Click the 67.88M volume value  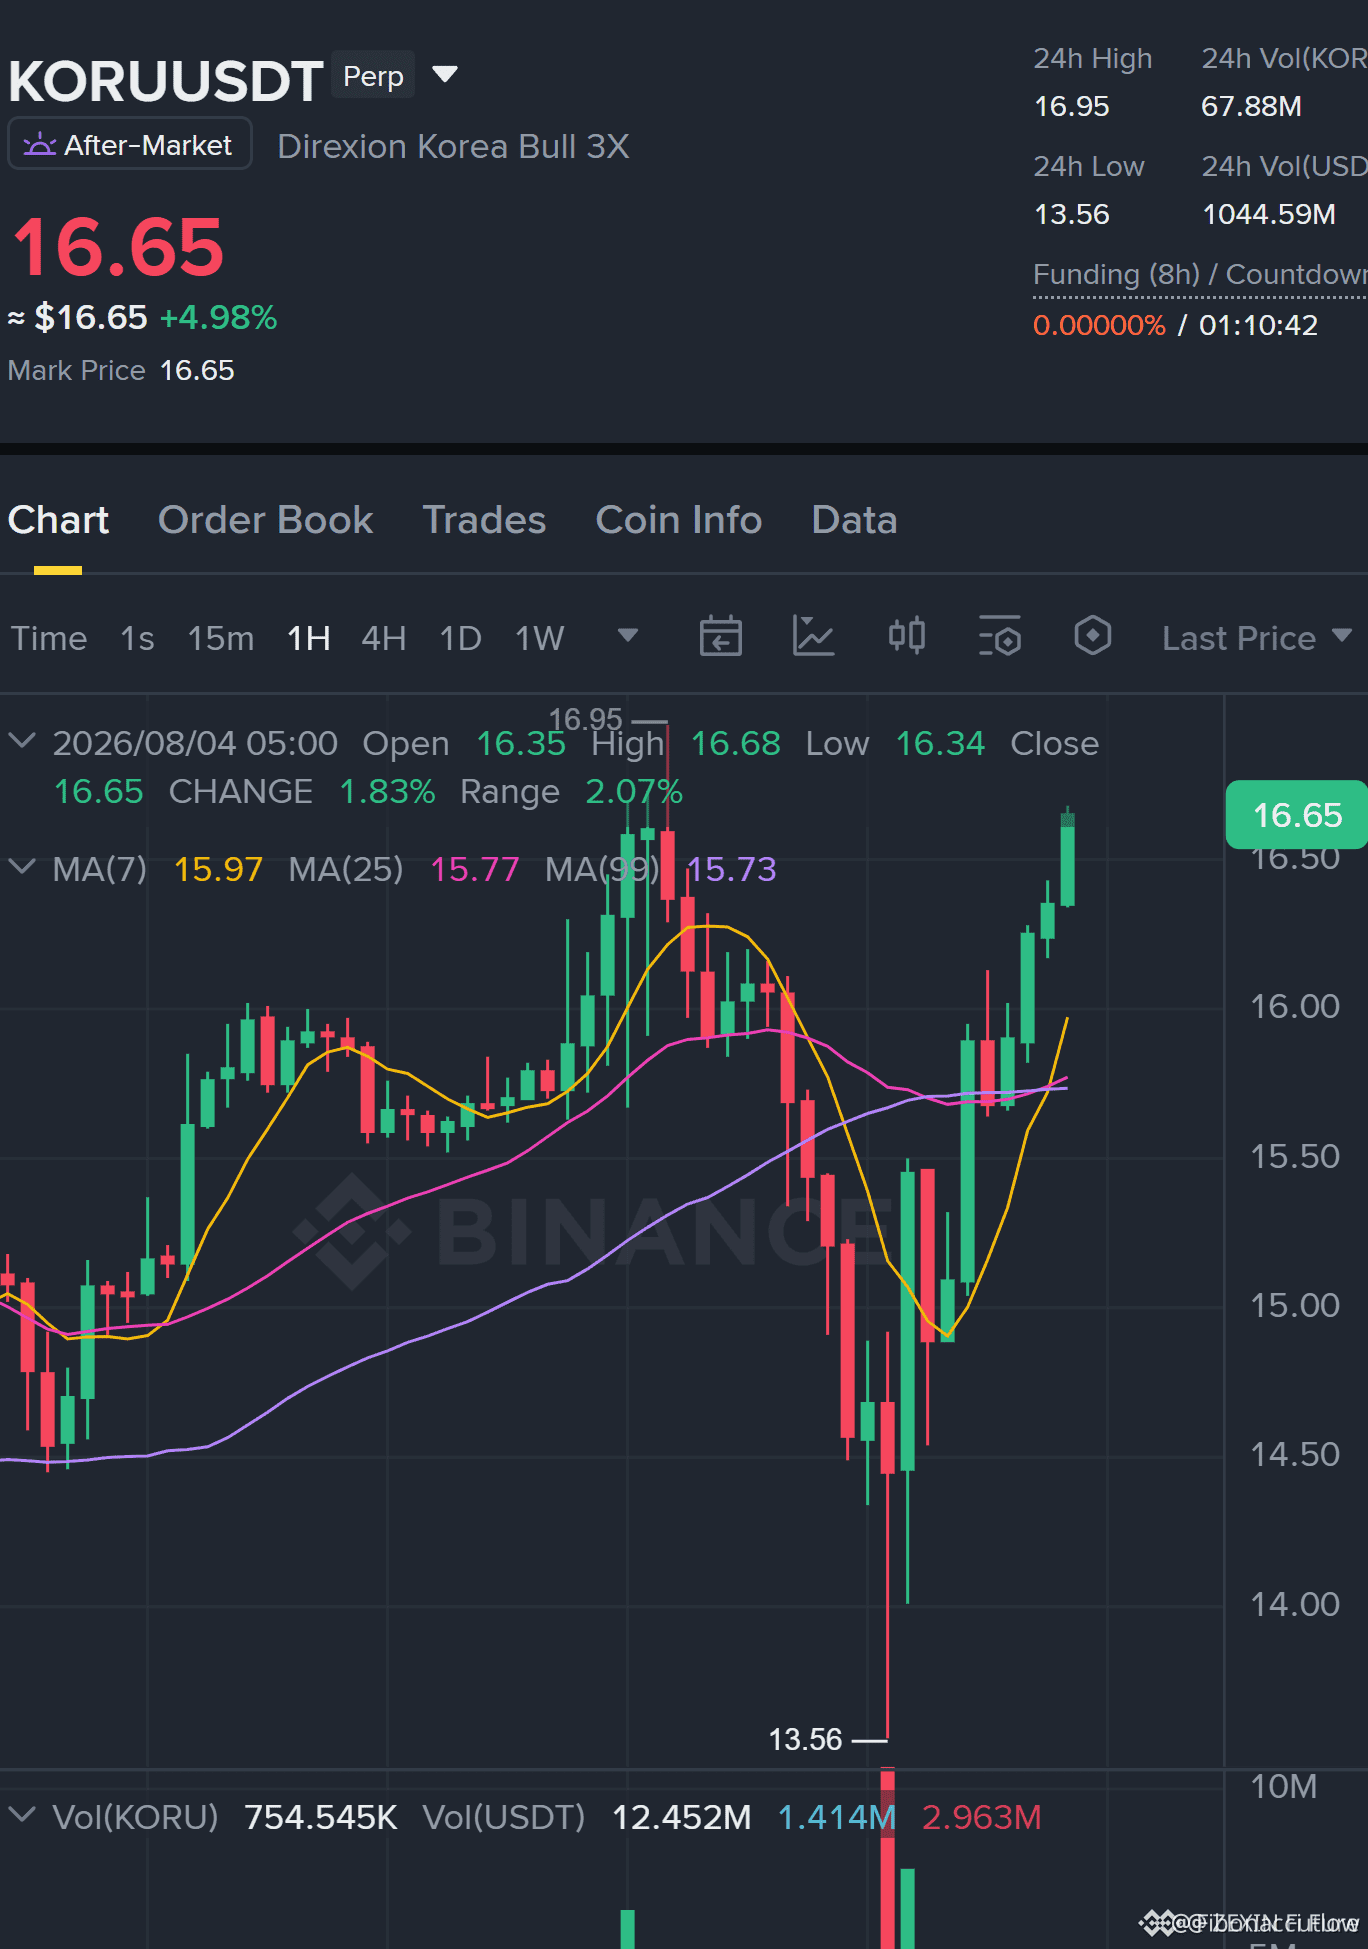point(1251,106)
